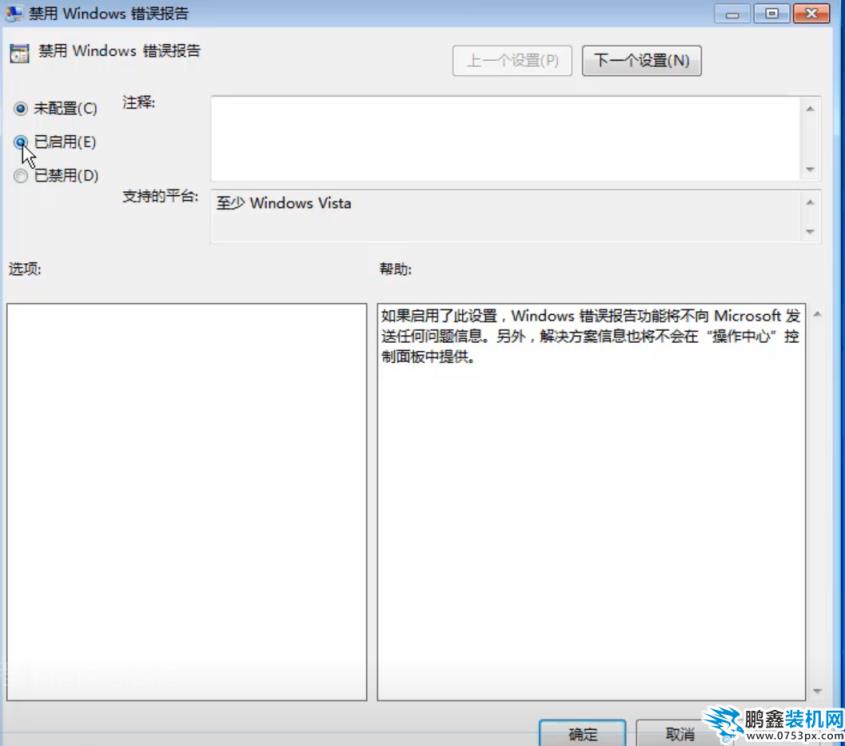Click the 上一个设置(P) button

coord(512,60)
